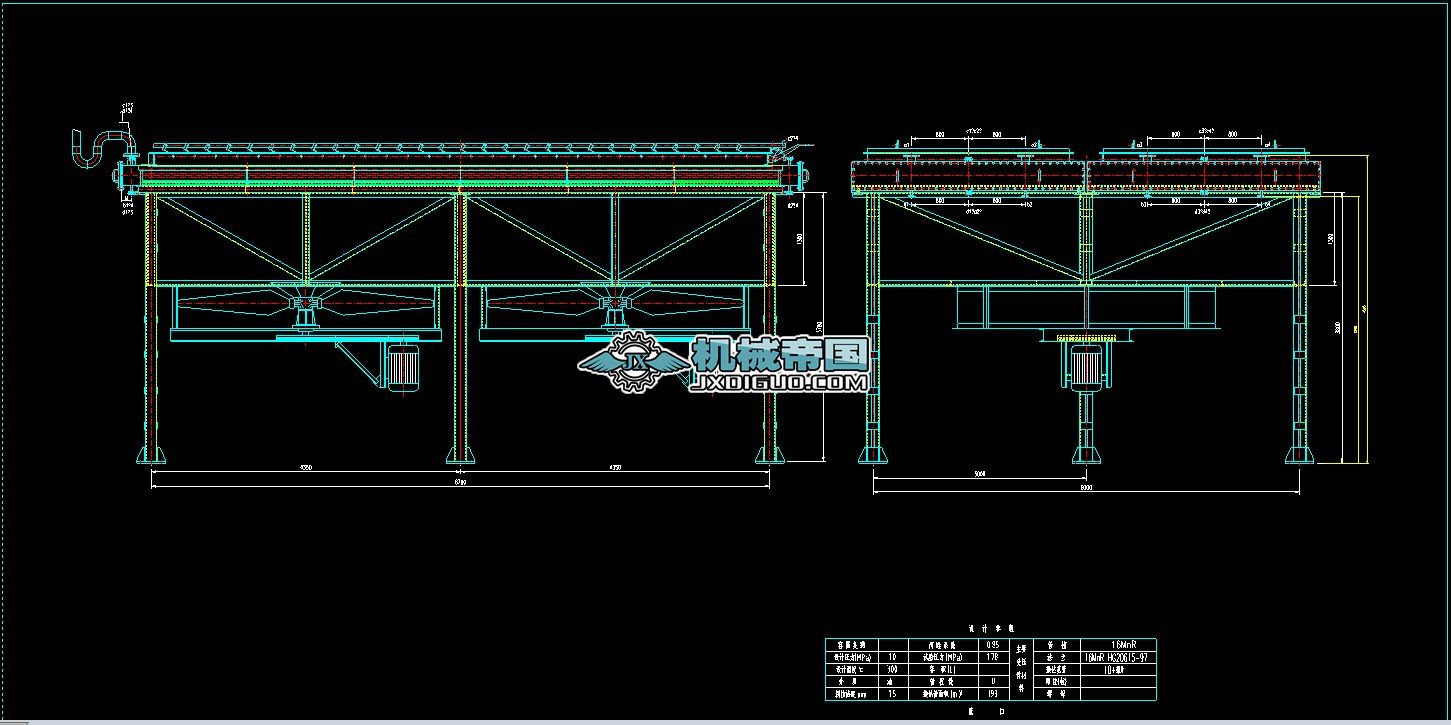
Task: Select the 8000 overall width dimension text
Action: click(1086, 488)
